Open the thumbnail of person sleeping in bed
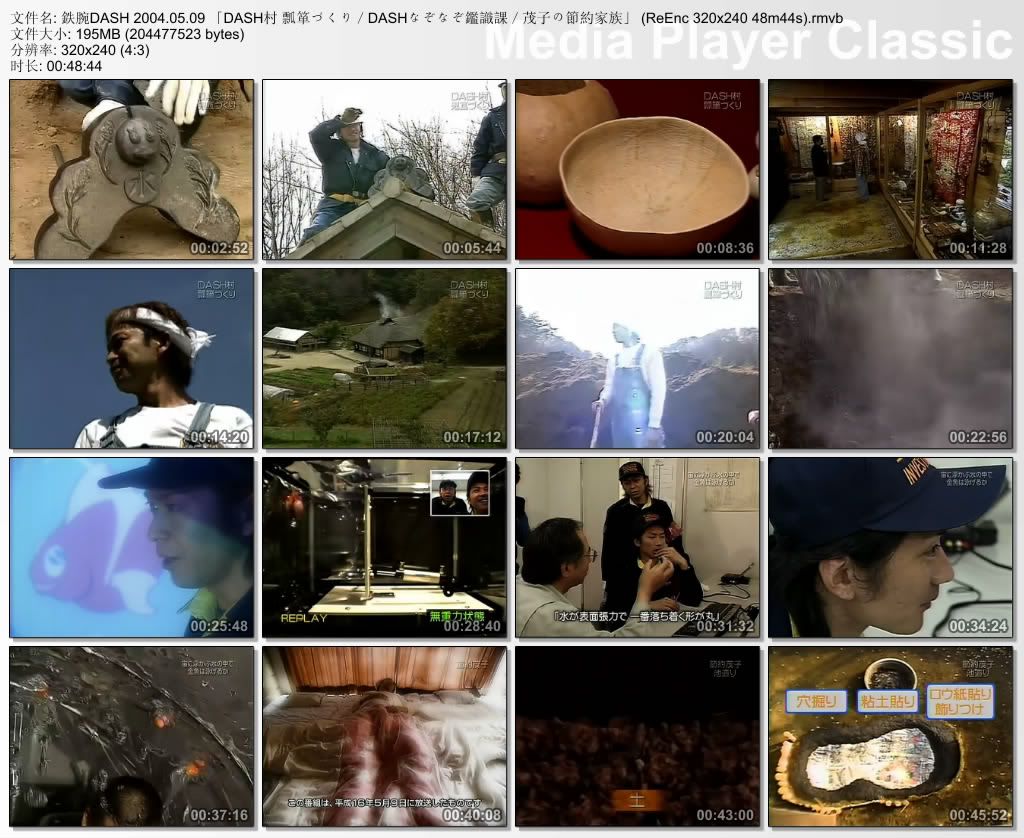Viewport: 1024px width, 838px height. coord(384,736)
